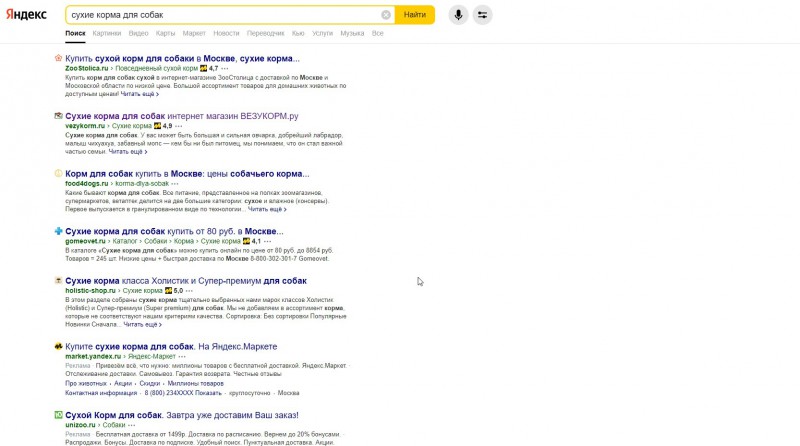Click the rating badge next to 5,0 for holistic-shop.ru
800x446 pixels.
(168, 291)
